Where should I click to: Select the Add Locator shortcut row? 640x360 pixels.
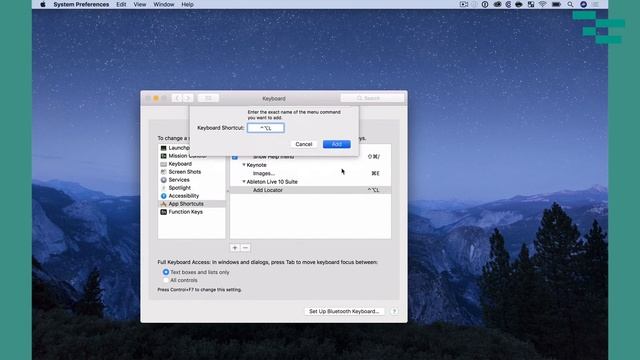310,190
